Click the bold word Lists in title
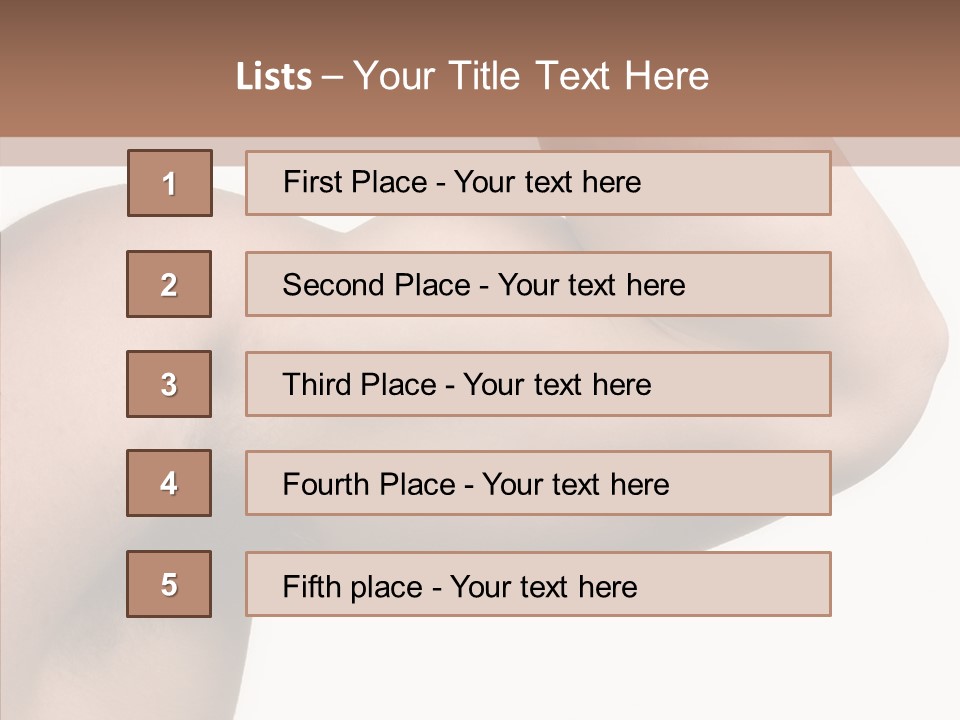960x720 pixels. pyautogui.click(x=274, y=77)
